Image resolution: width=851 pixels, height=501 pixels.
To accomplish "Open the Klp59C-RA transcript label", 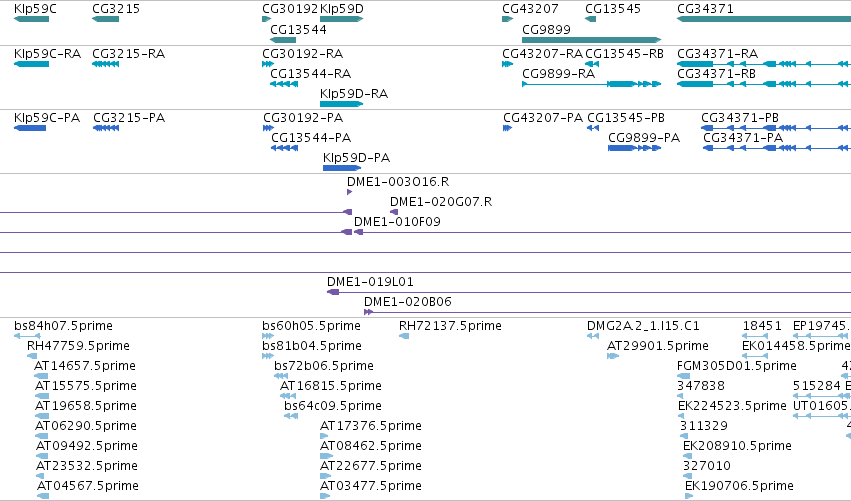I will coord(47,54).
